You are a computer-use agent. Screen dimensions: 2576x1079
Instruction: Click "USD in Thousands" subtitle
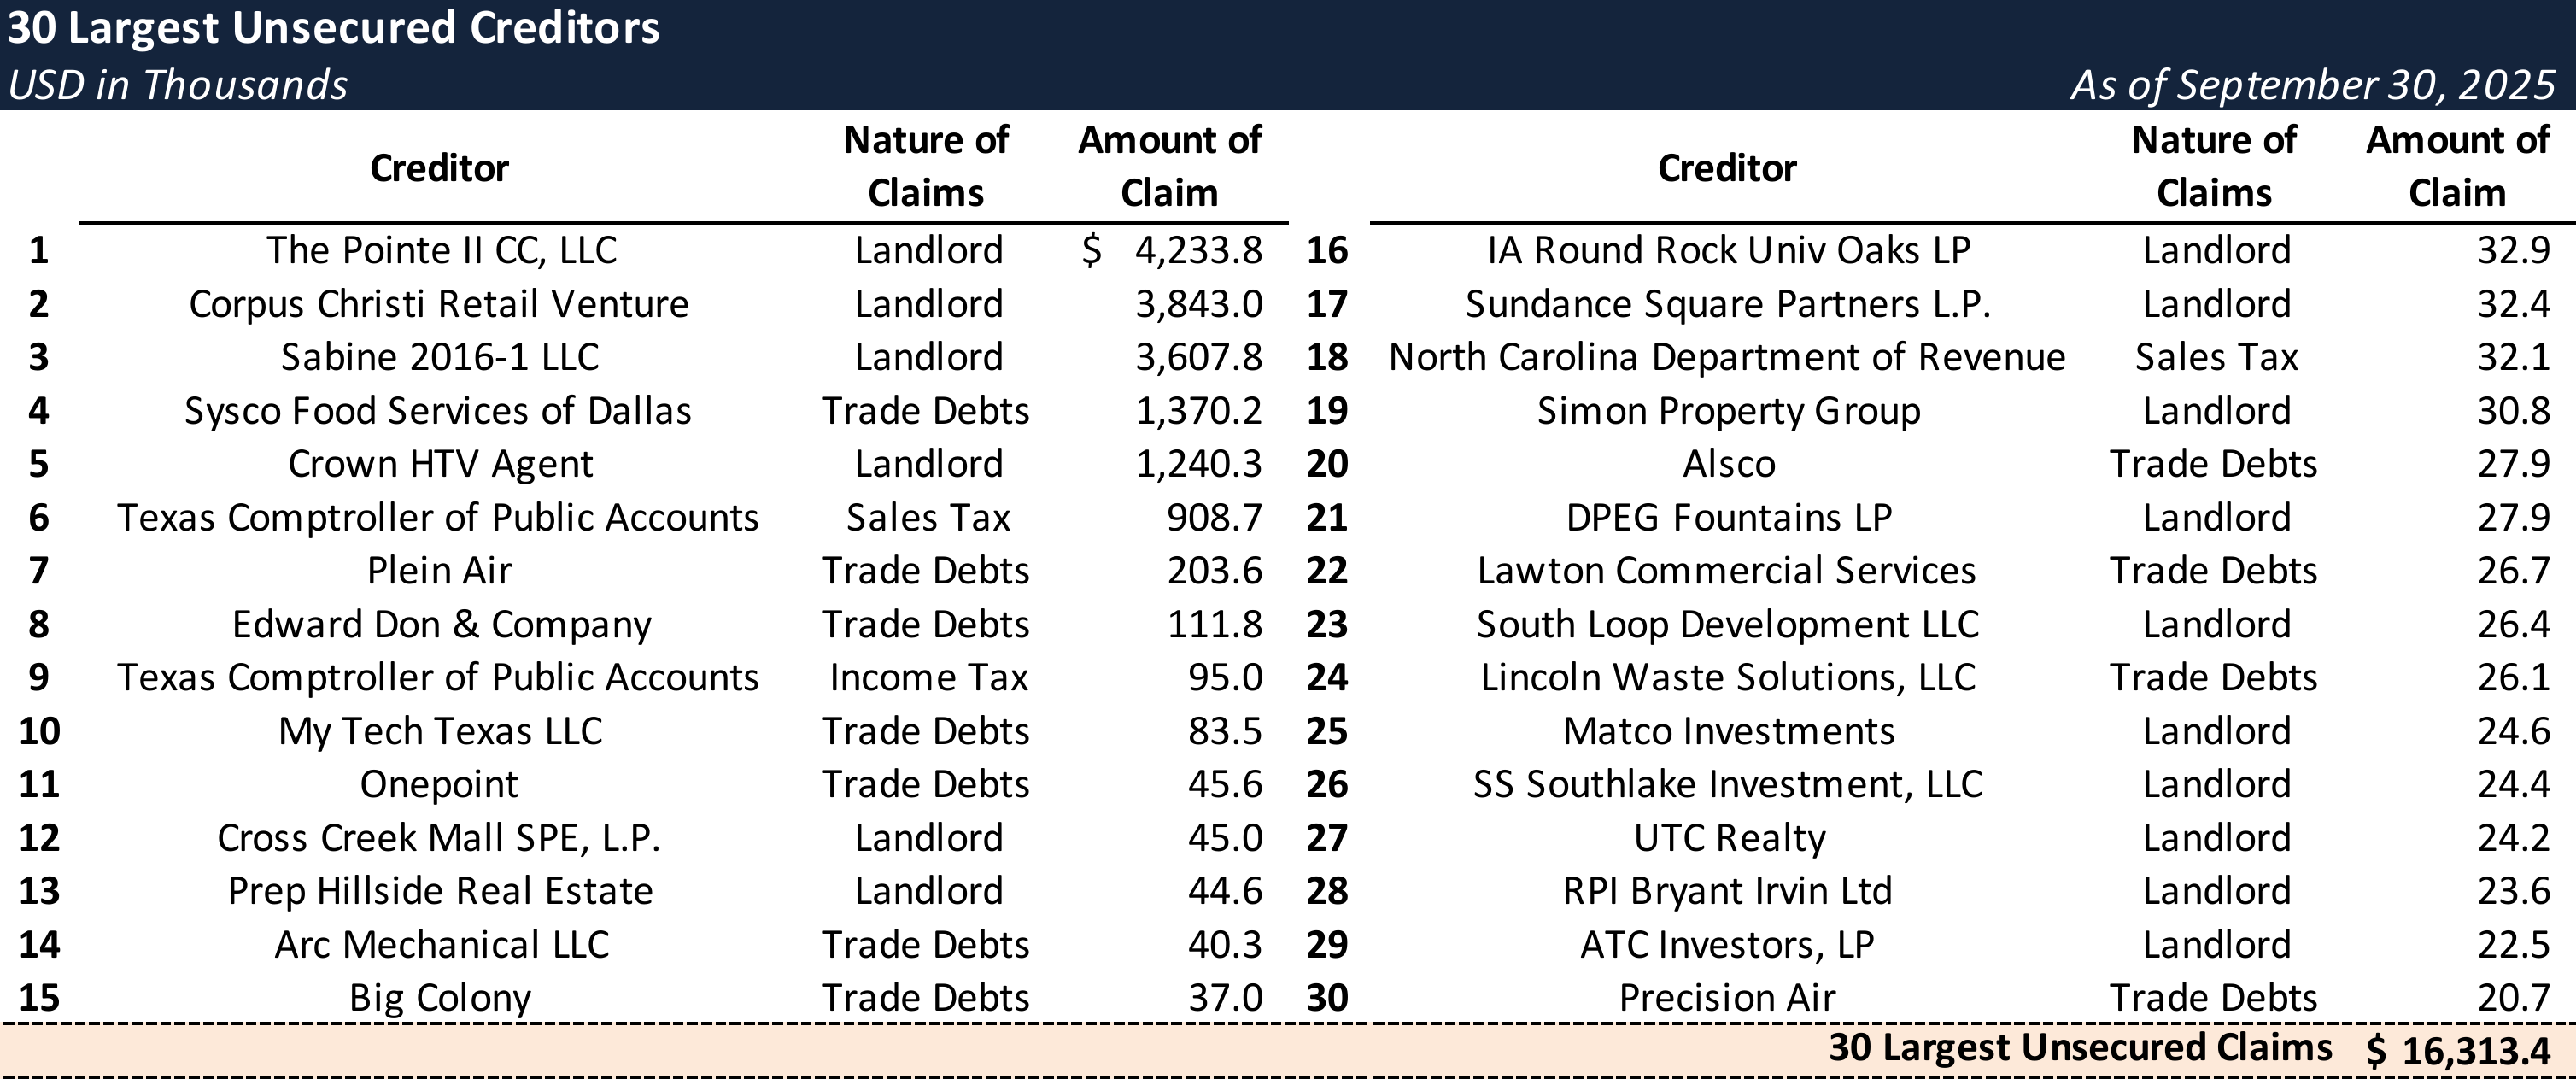178,85
